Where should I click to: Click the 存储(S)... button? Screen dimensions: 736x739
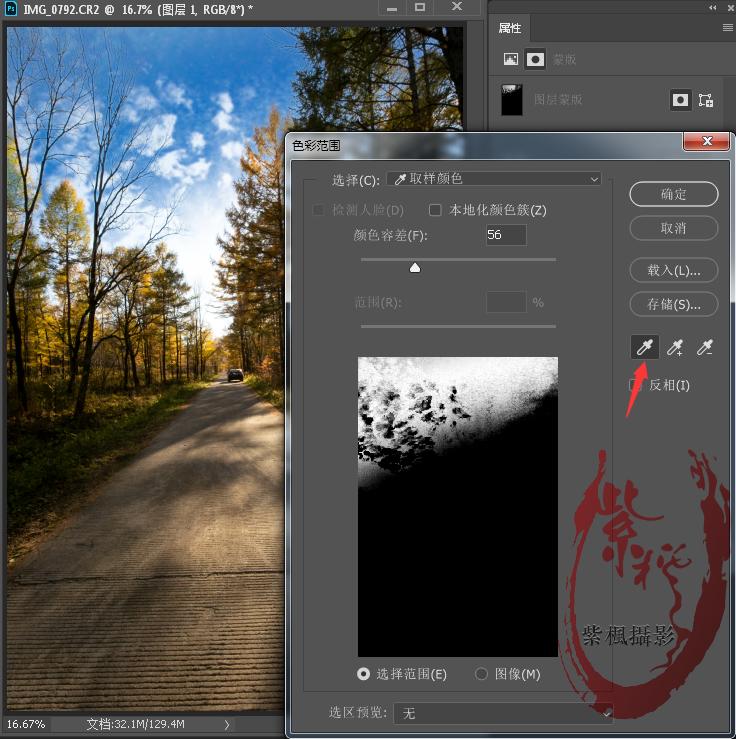673,304
